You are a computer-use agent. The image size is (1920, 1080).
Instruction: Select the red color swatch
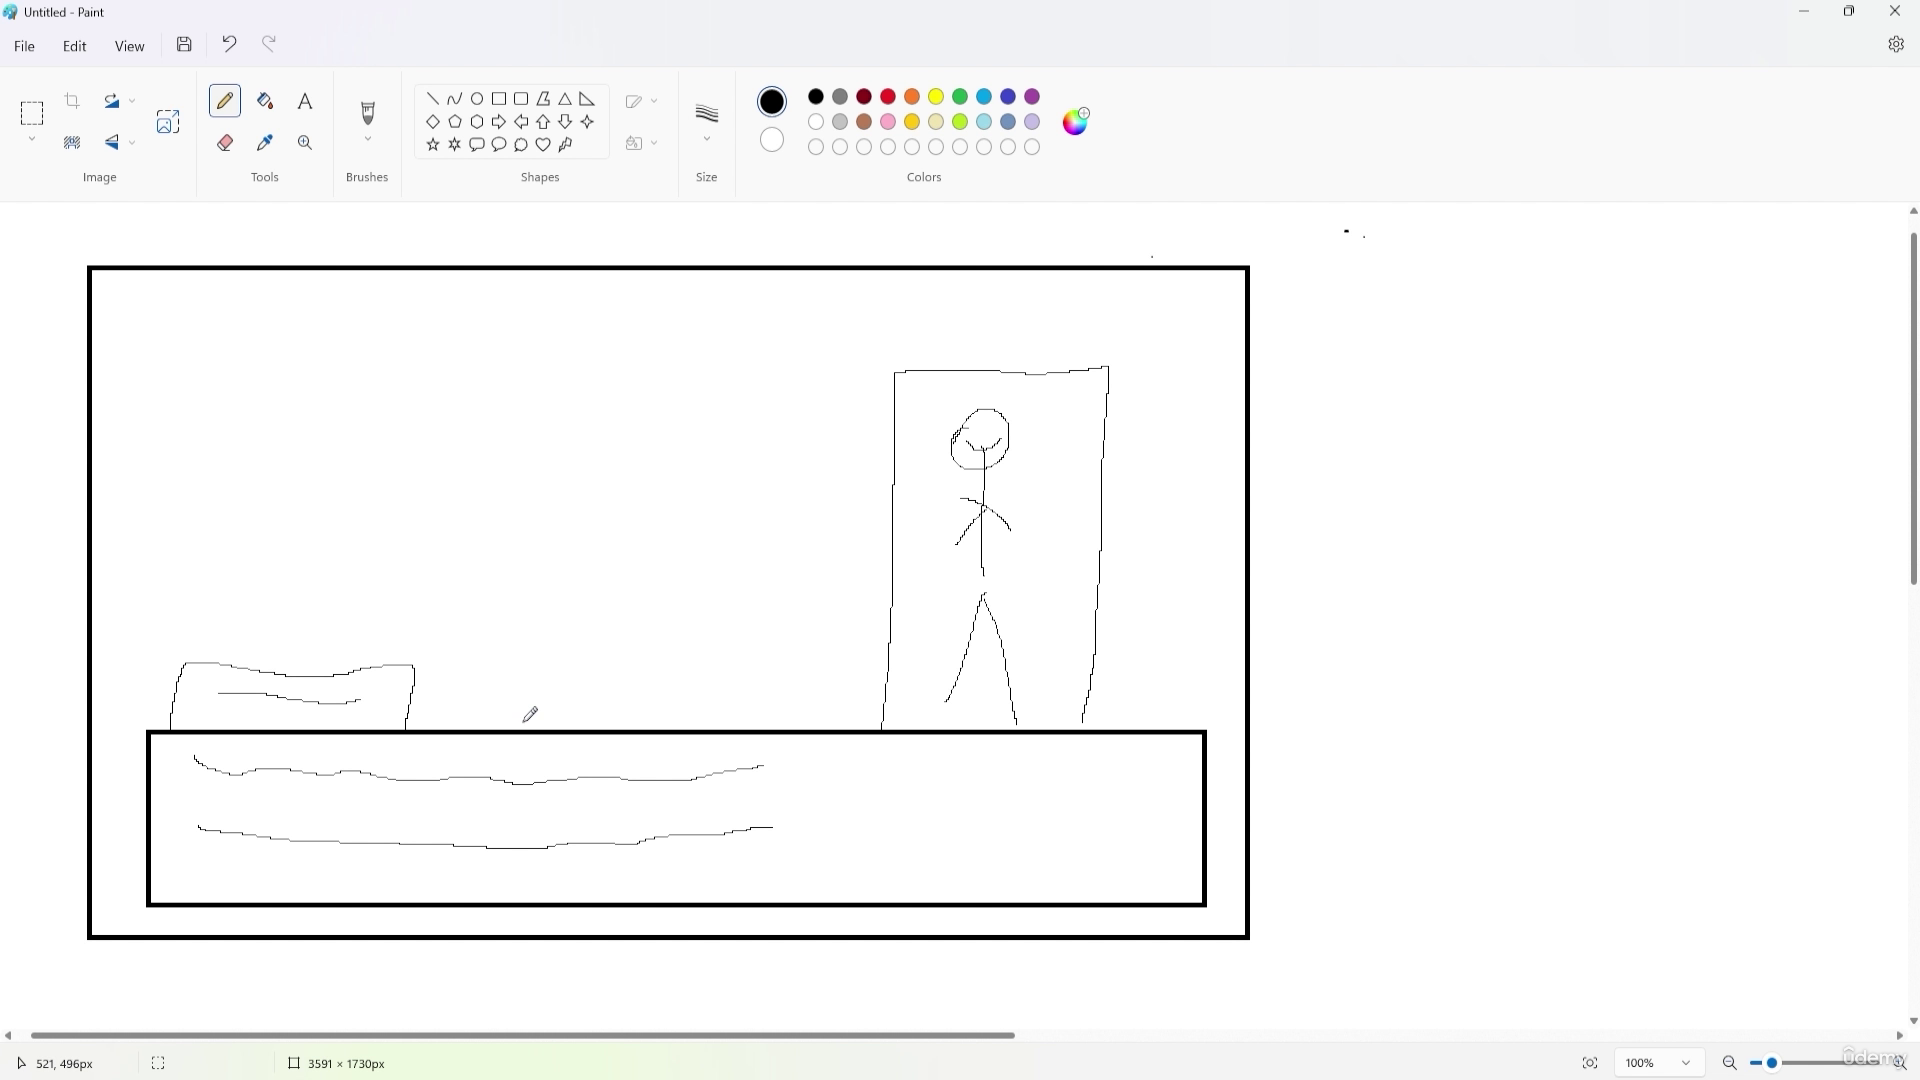(888, 97)
